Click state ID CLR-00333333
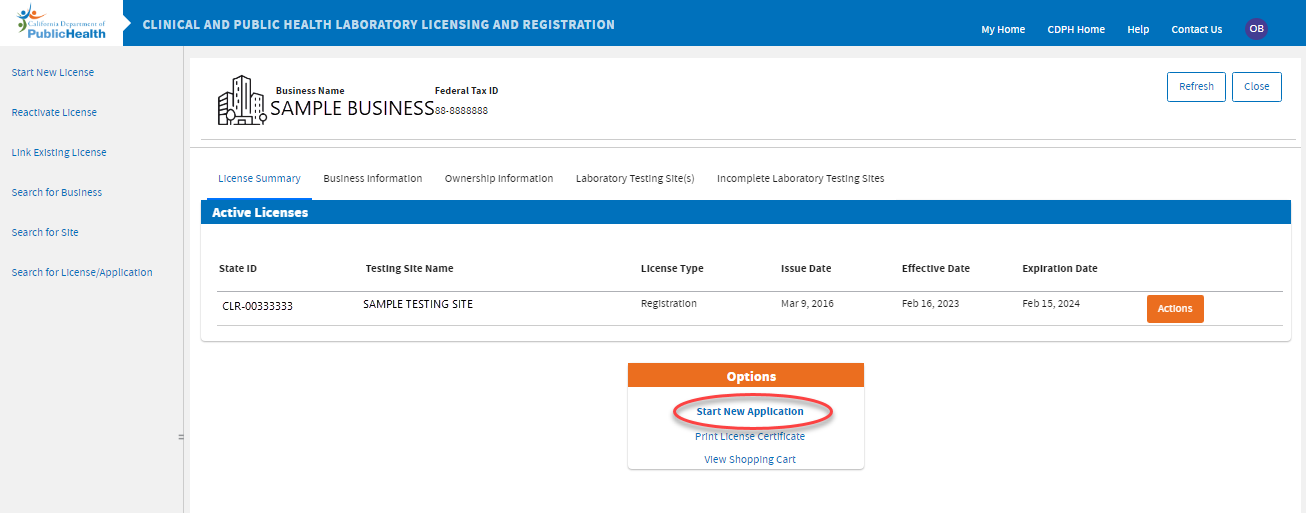This screenshot has width=1306, height=513. click(x=258, y=307)
